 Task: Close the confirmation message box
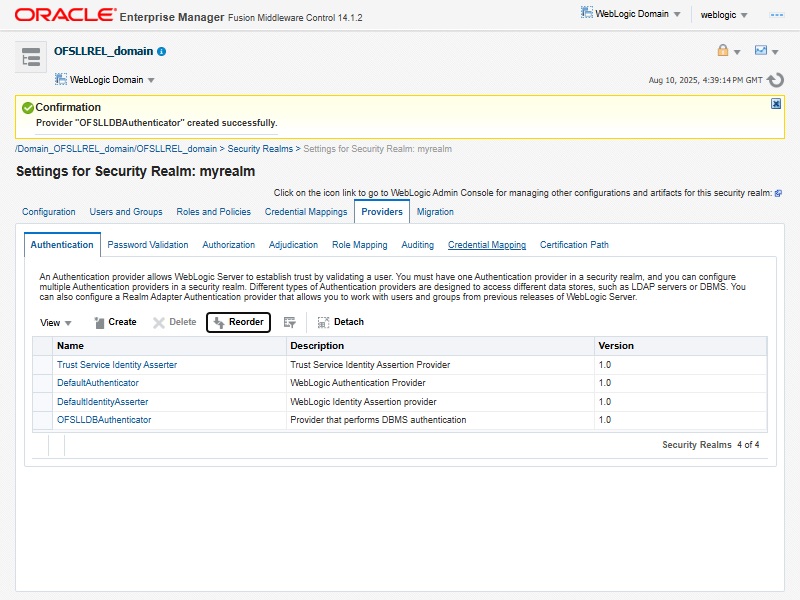tap(776, 104)
